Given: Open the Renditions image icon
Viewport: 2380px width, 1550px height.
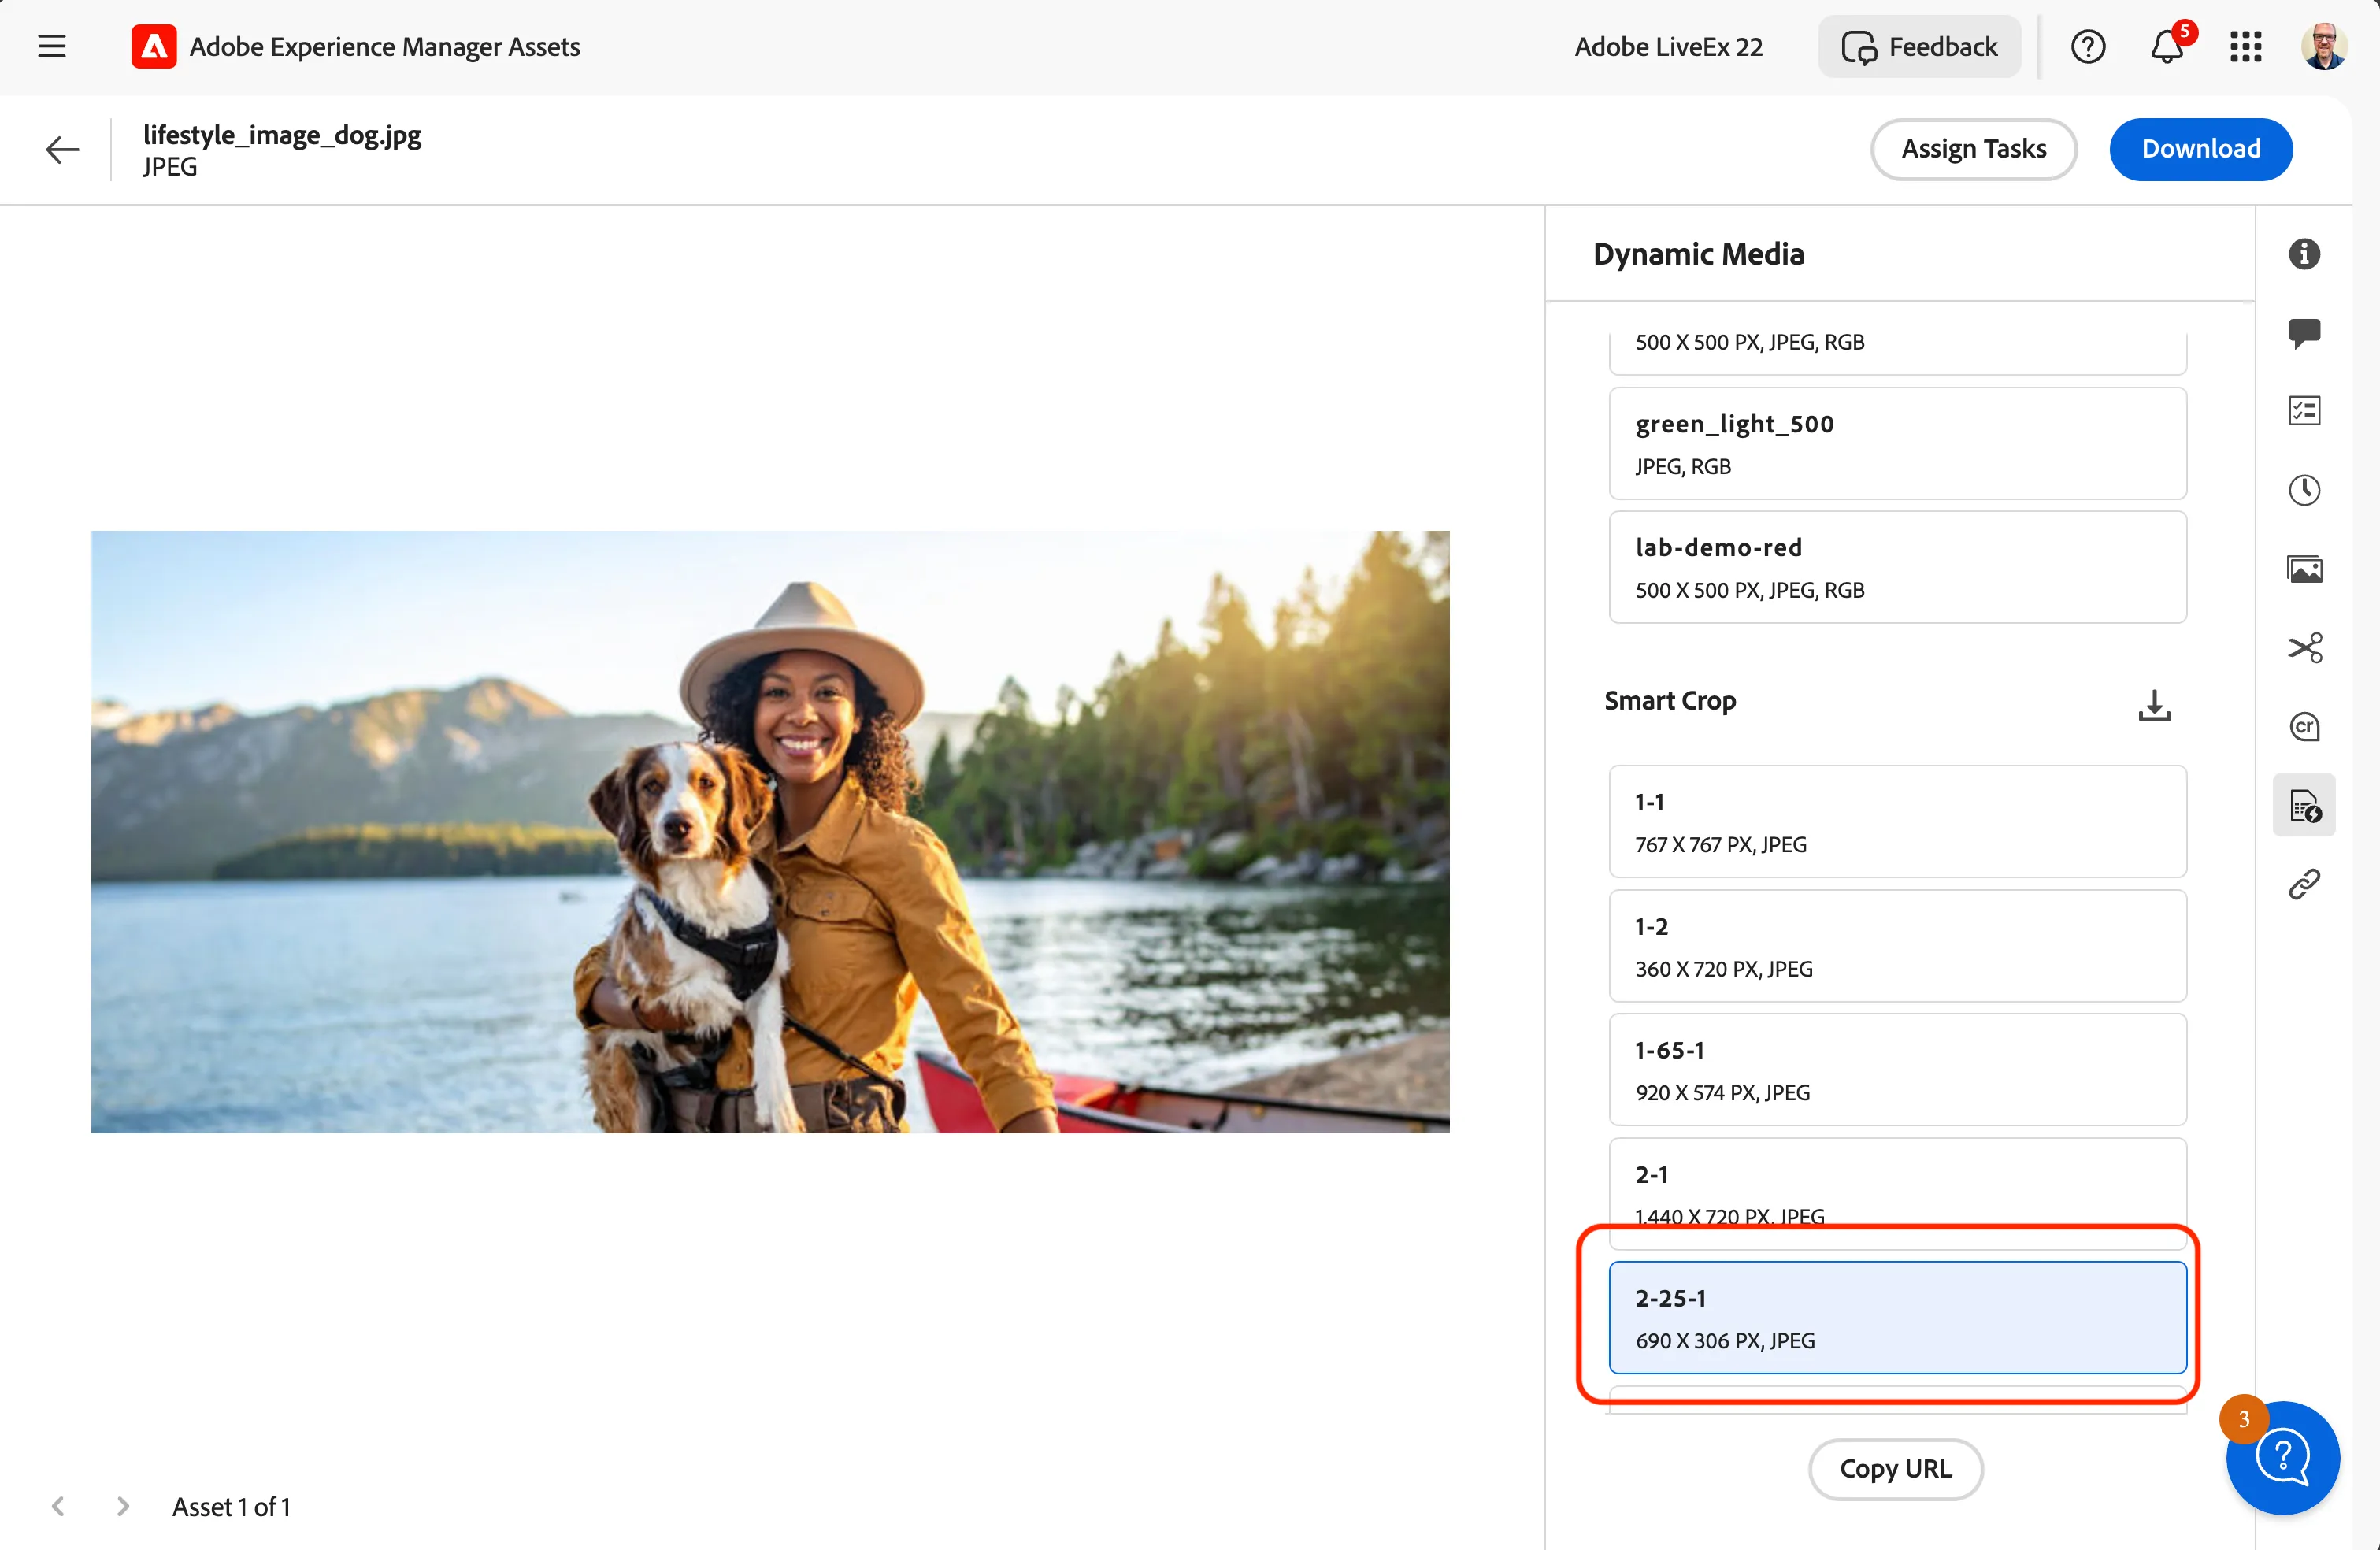Looking at the screenshot, I should point(2304,569).
